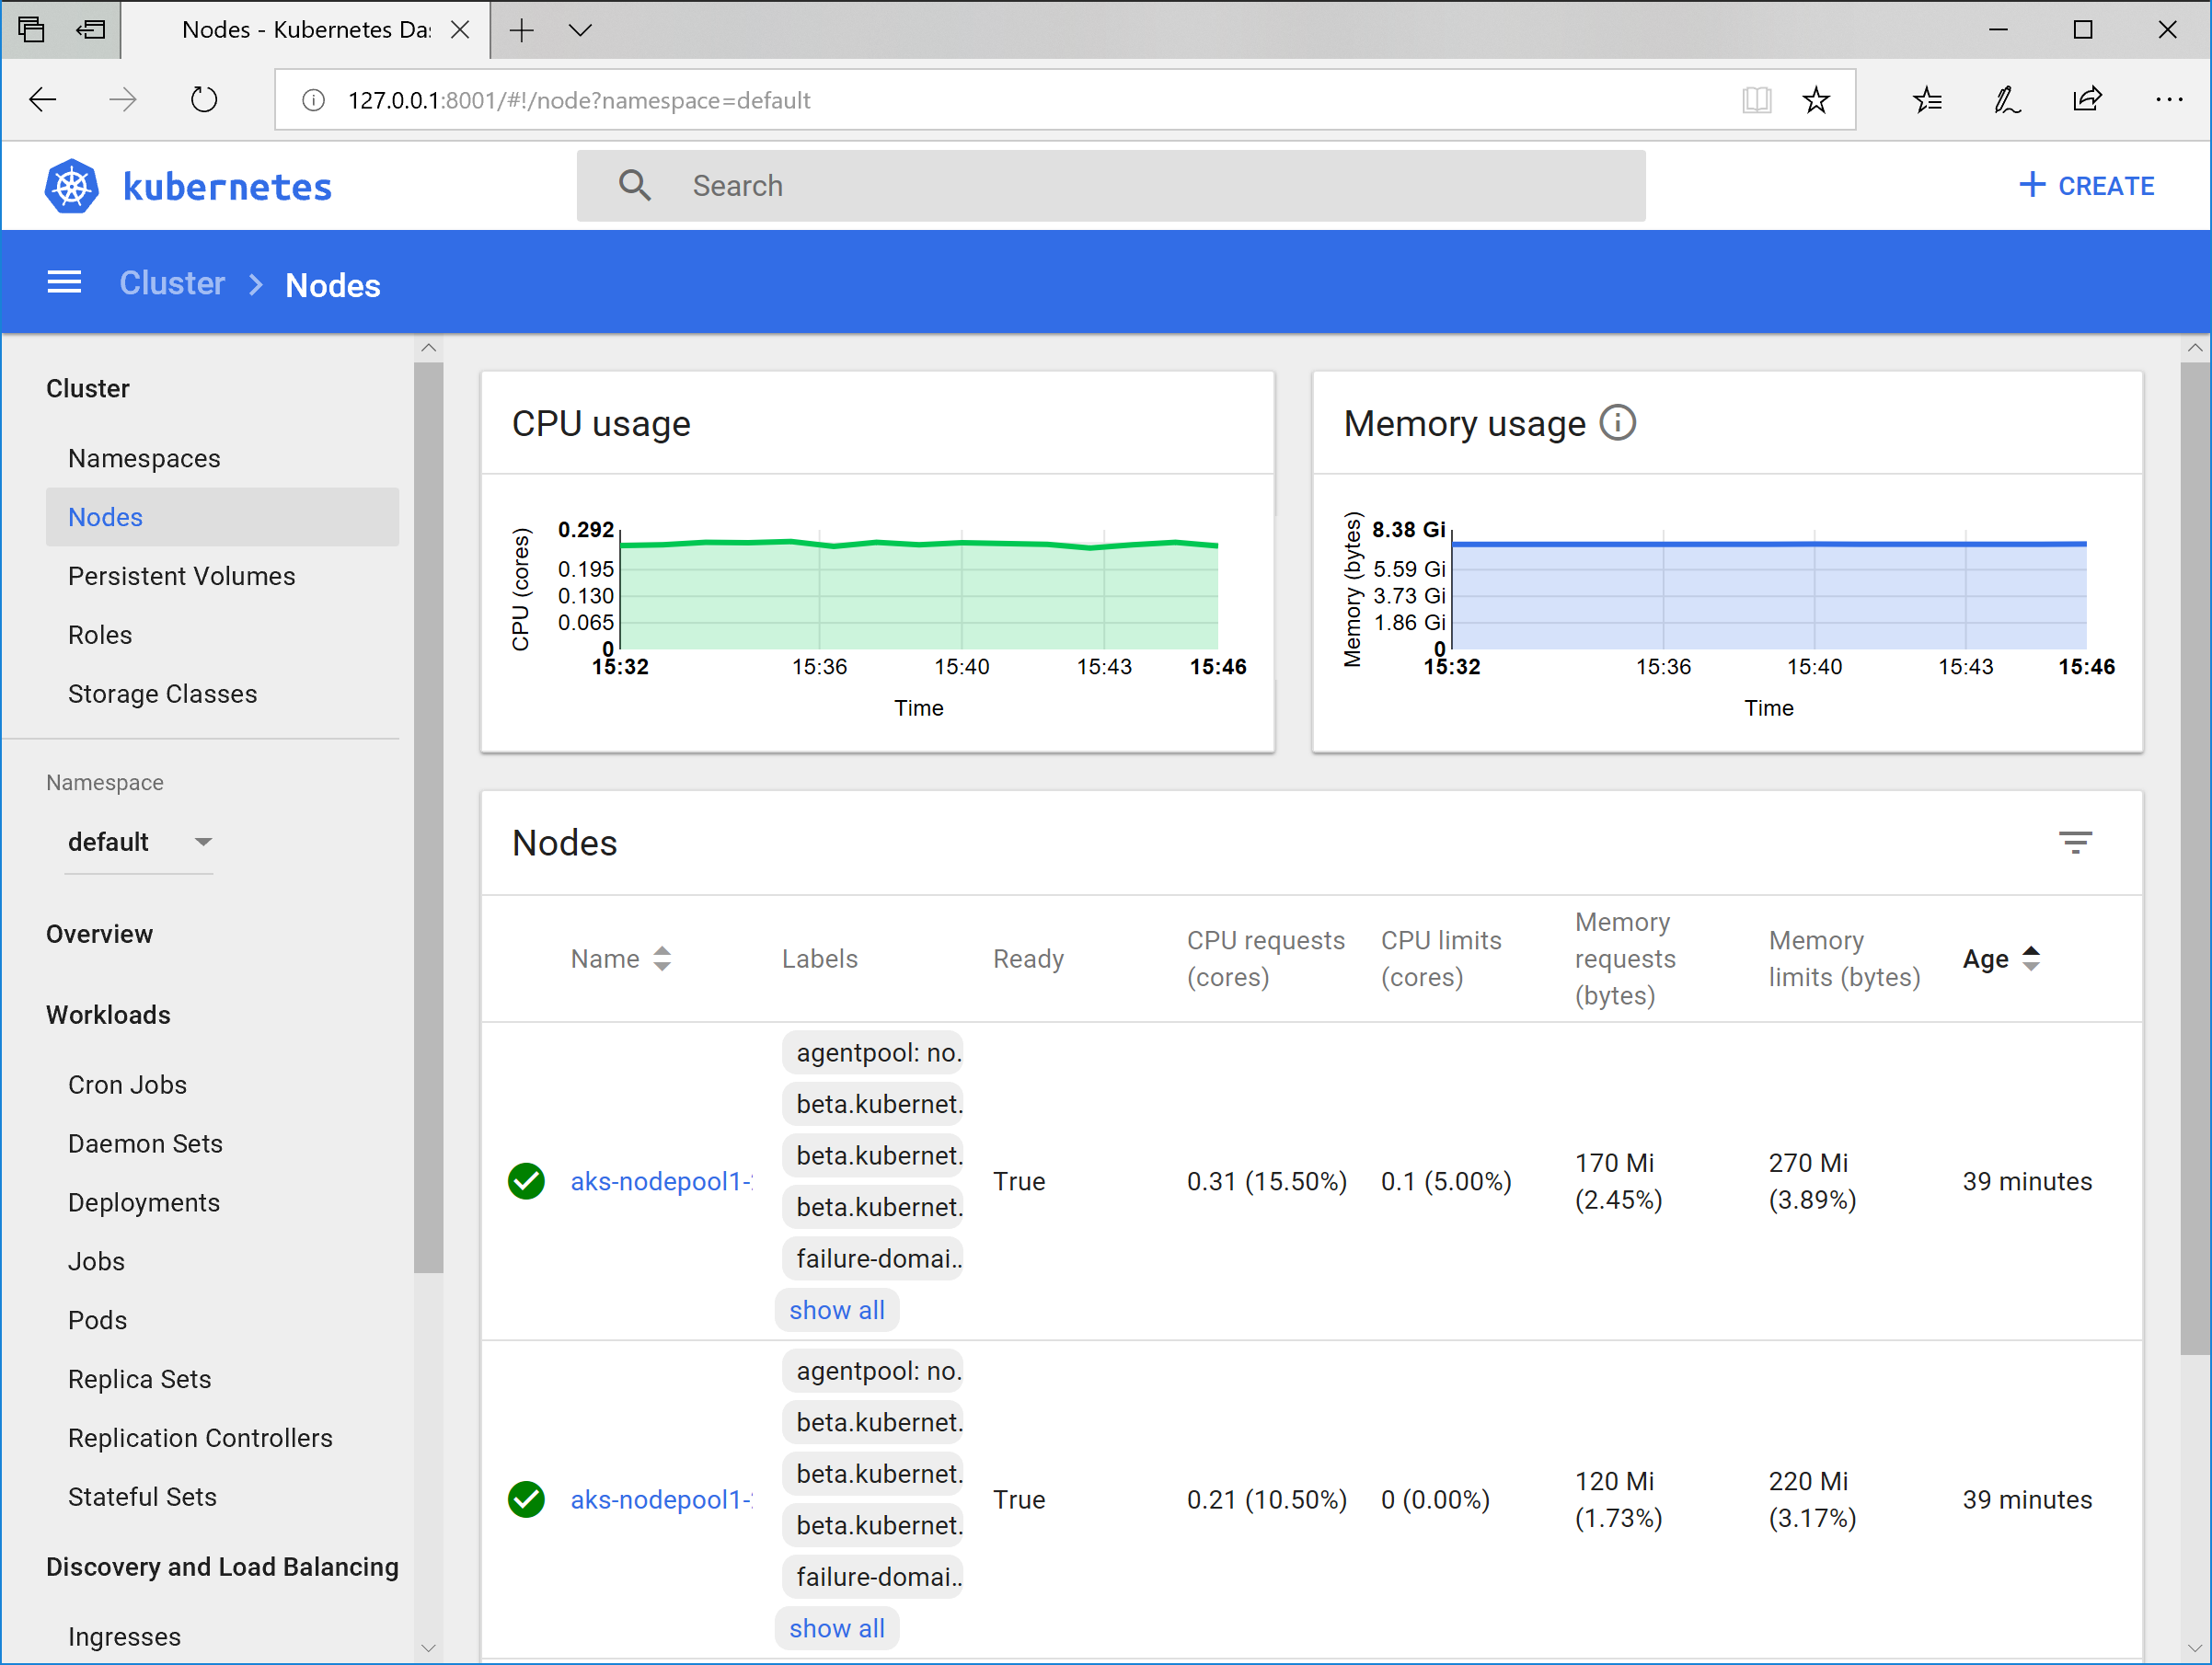Click the share page icon
The height and width of the screenshot is (1665, 2212).
pyautogui.click(x=2087, y=100)
